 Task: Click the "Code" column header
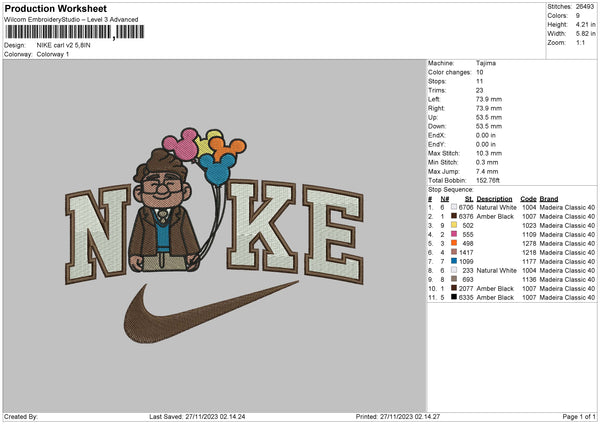point(528,199)
